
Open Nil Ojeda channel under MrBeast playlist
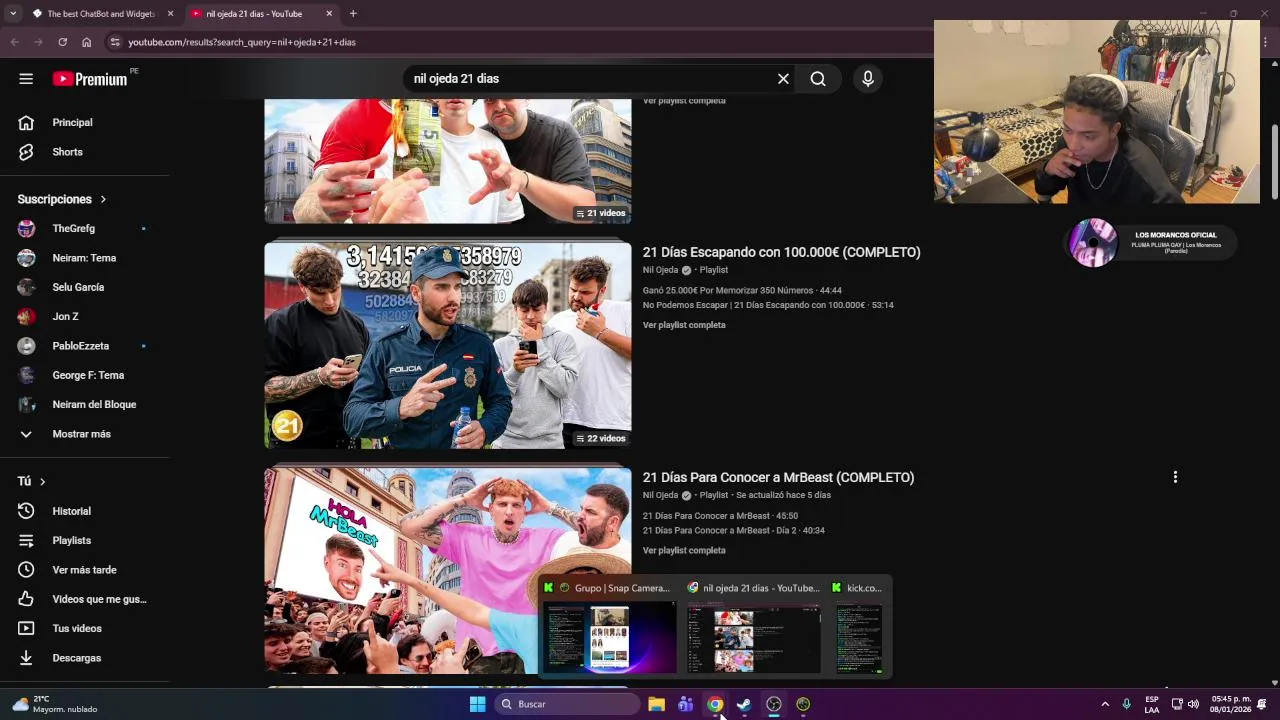click(x=660, y=495)
